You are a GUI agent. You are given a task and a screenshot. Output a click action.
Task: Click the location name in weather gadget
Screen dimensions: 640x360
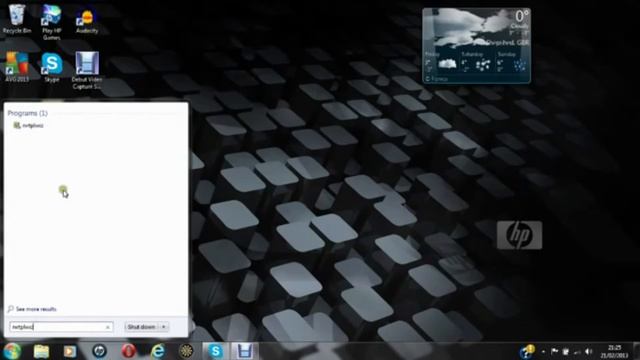(x=508, y=42)
